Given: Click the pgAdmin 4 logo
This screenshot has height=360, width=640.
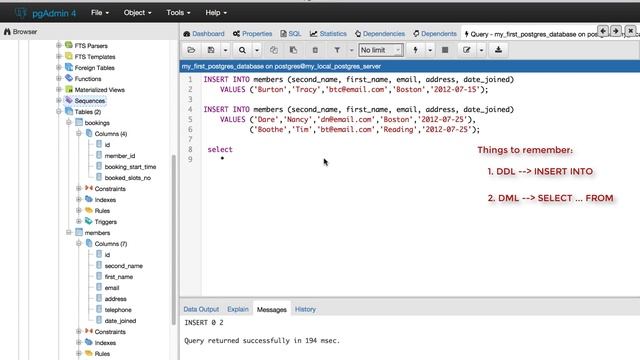Looking at the screenshot, I should pyautogui.click(x=46, y=13).
